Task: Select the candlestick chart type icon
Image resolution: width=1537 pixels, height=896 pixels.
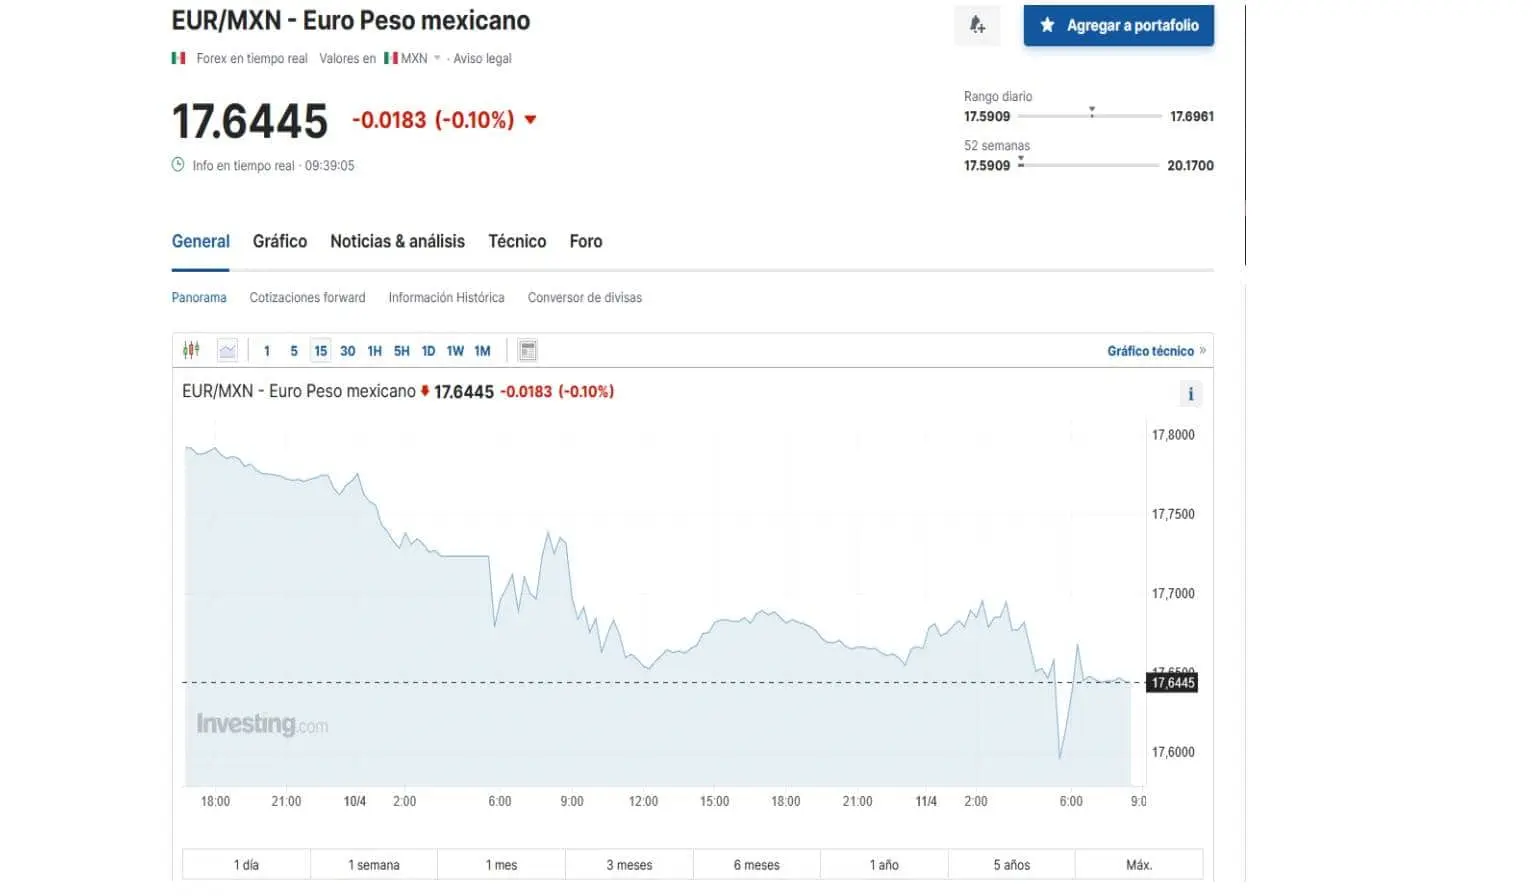Action: point(191,350)
